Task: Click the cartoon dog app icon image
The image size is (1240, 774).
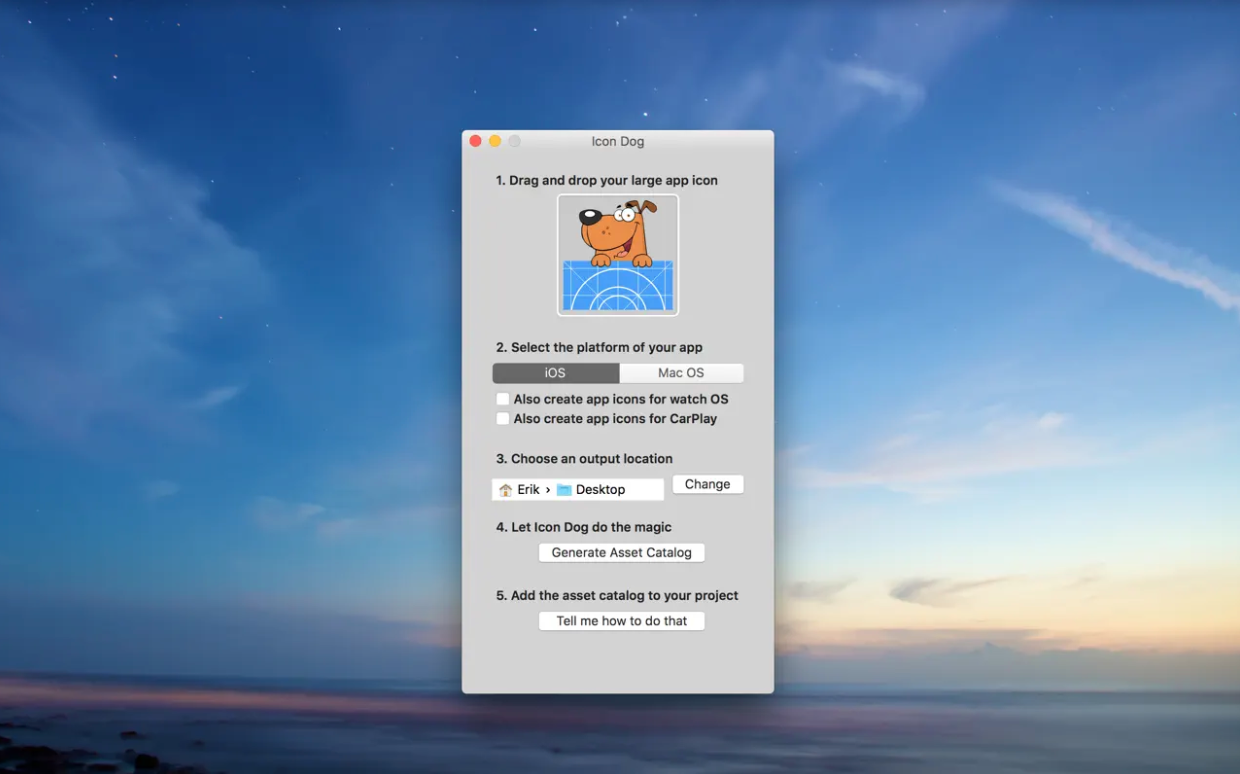Action: (617, 255)
